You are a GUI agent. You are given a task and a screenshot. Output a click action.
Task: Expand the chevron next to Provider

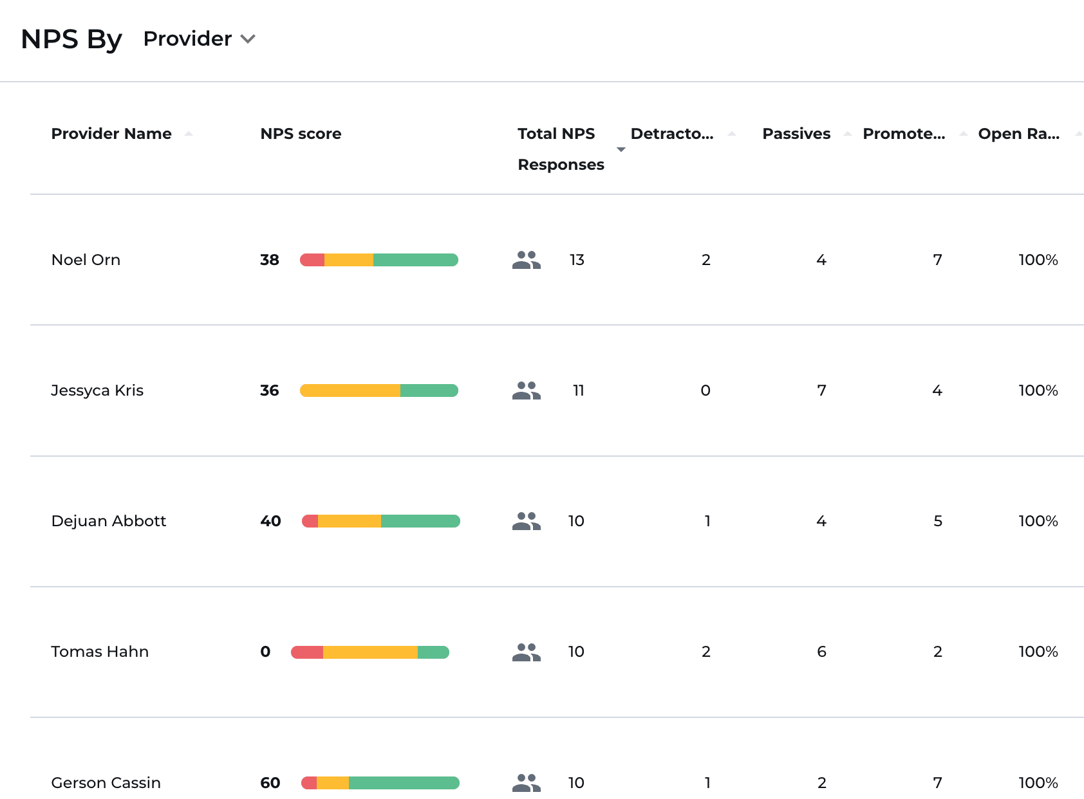pyautogui.click(x=248, y=38)
